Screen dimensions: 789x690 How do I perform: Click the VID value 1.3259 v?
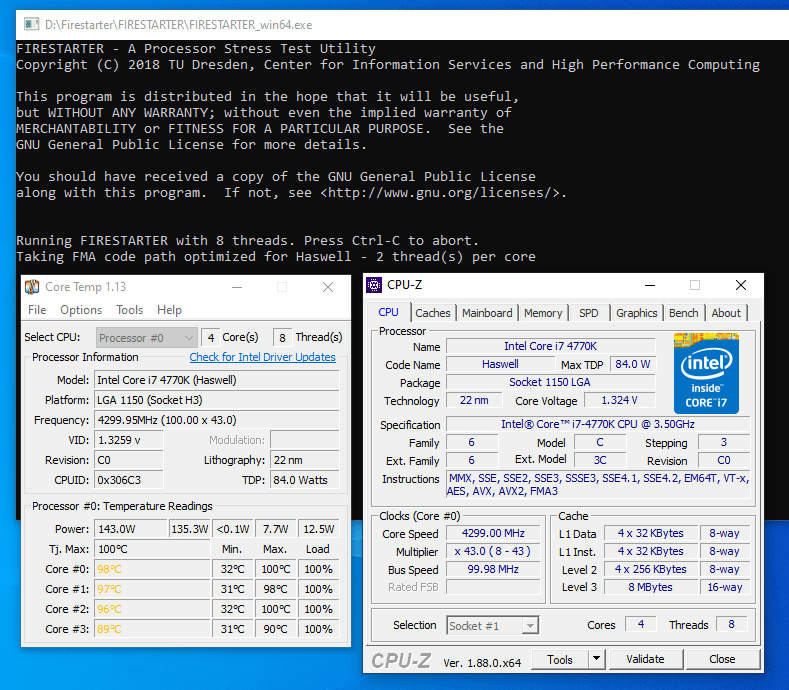point(129,440)
